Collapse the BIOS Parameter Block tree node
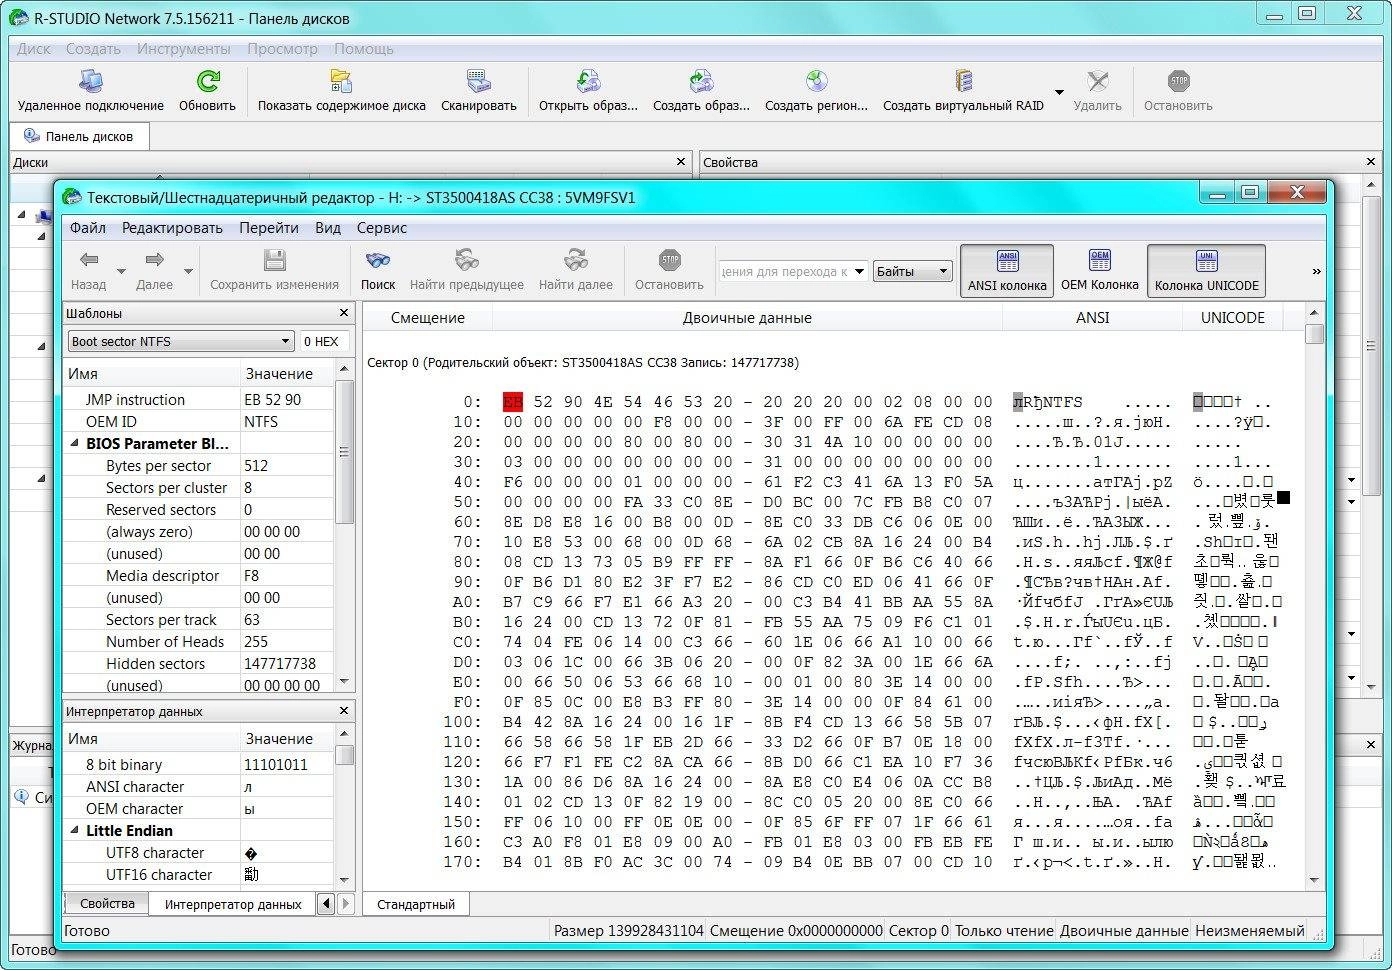 coord(76,443)
